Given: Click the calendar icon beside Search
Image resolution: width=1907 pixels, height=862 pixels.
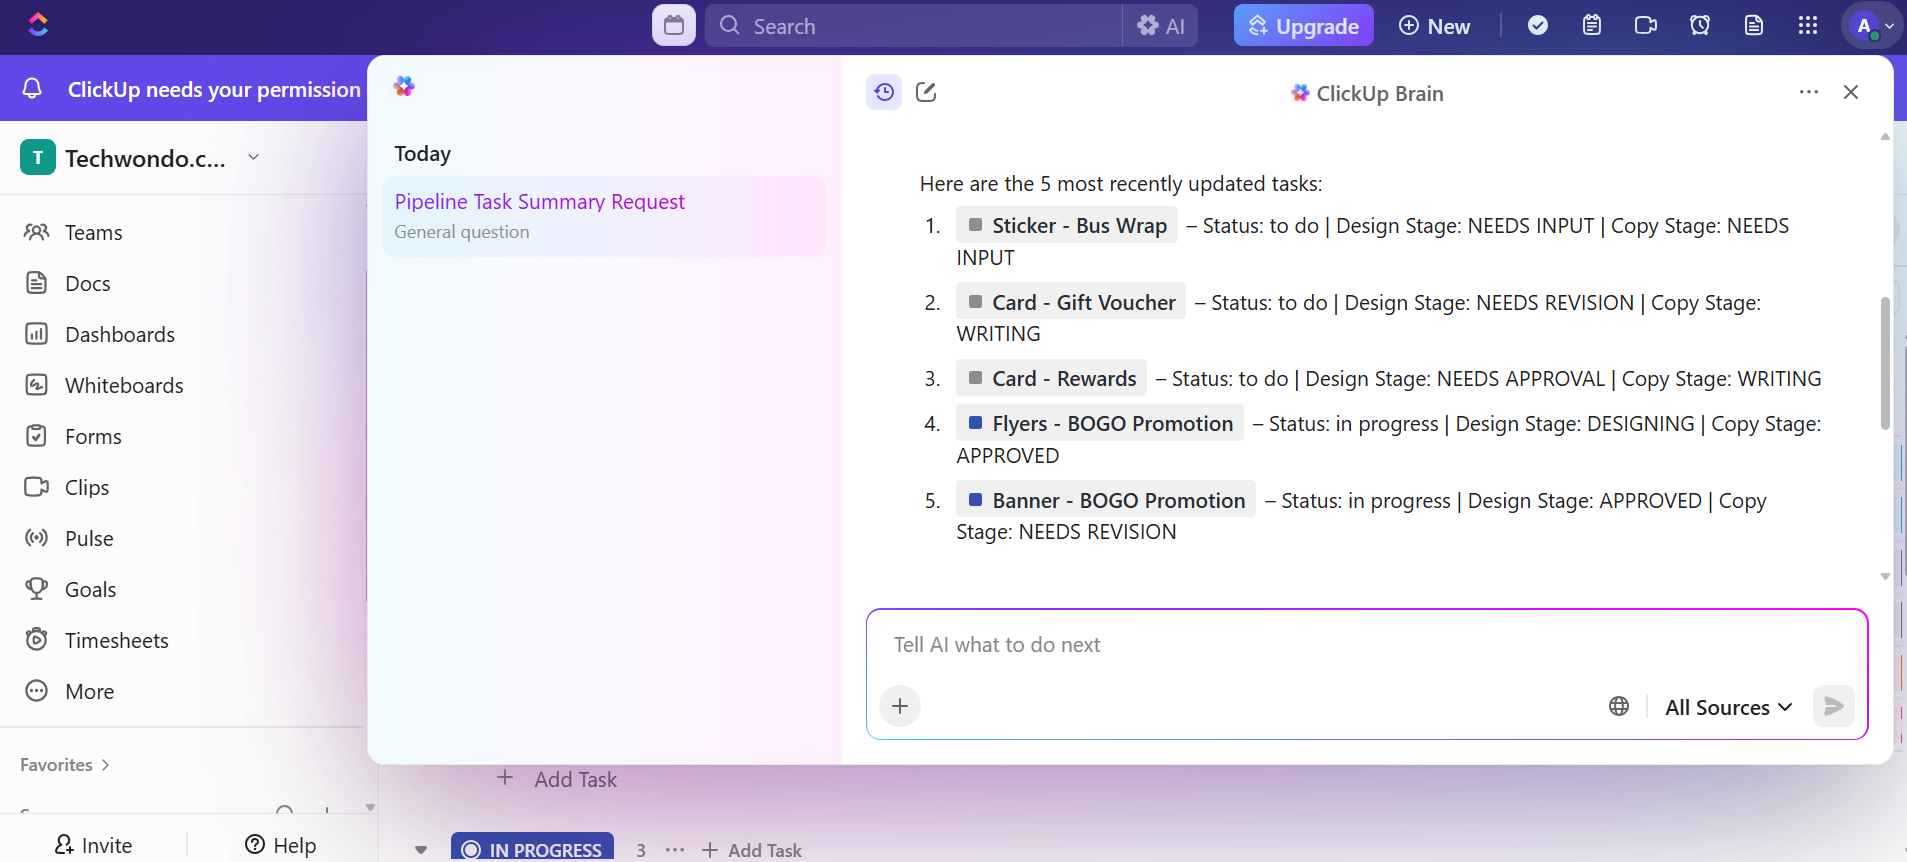Looking at the screenshot, I should click(x=674, y=26).
